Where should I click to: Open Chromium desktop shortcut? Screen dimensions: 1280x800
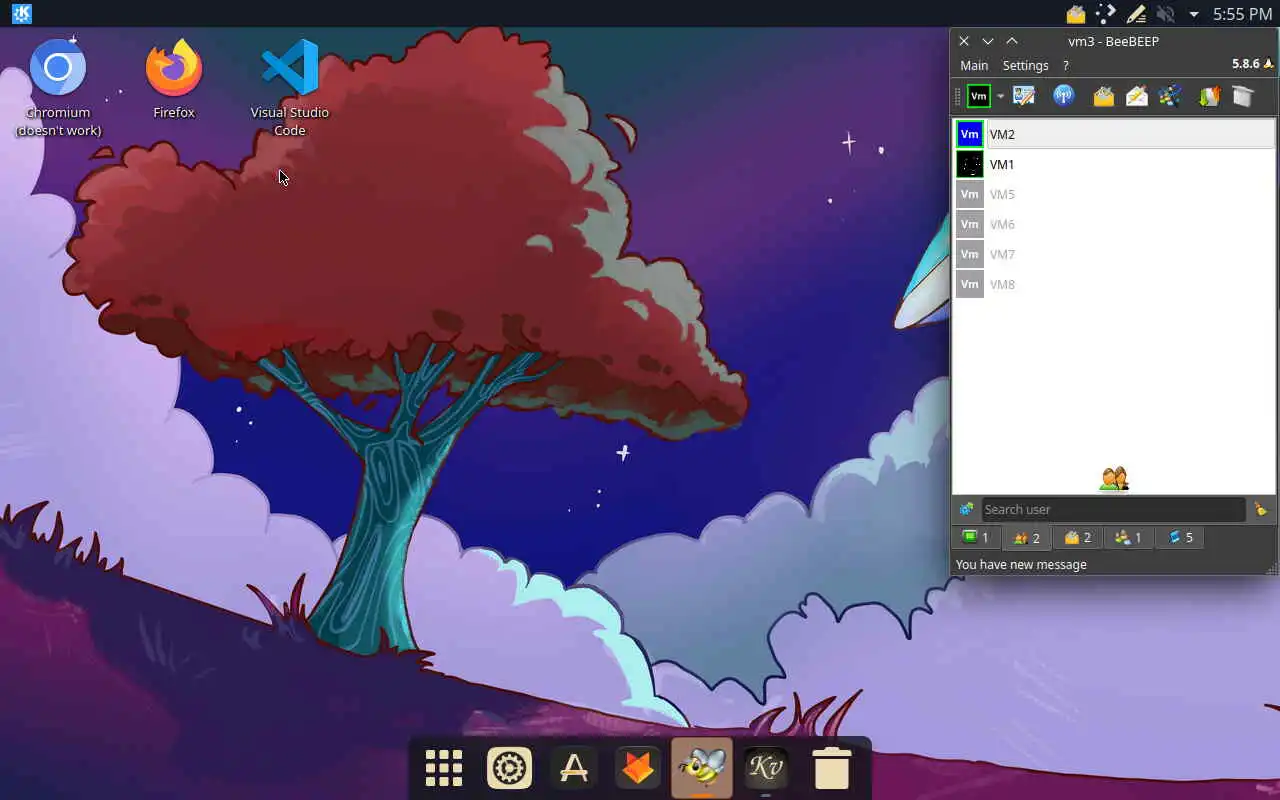pos(58,88)
